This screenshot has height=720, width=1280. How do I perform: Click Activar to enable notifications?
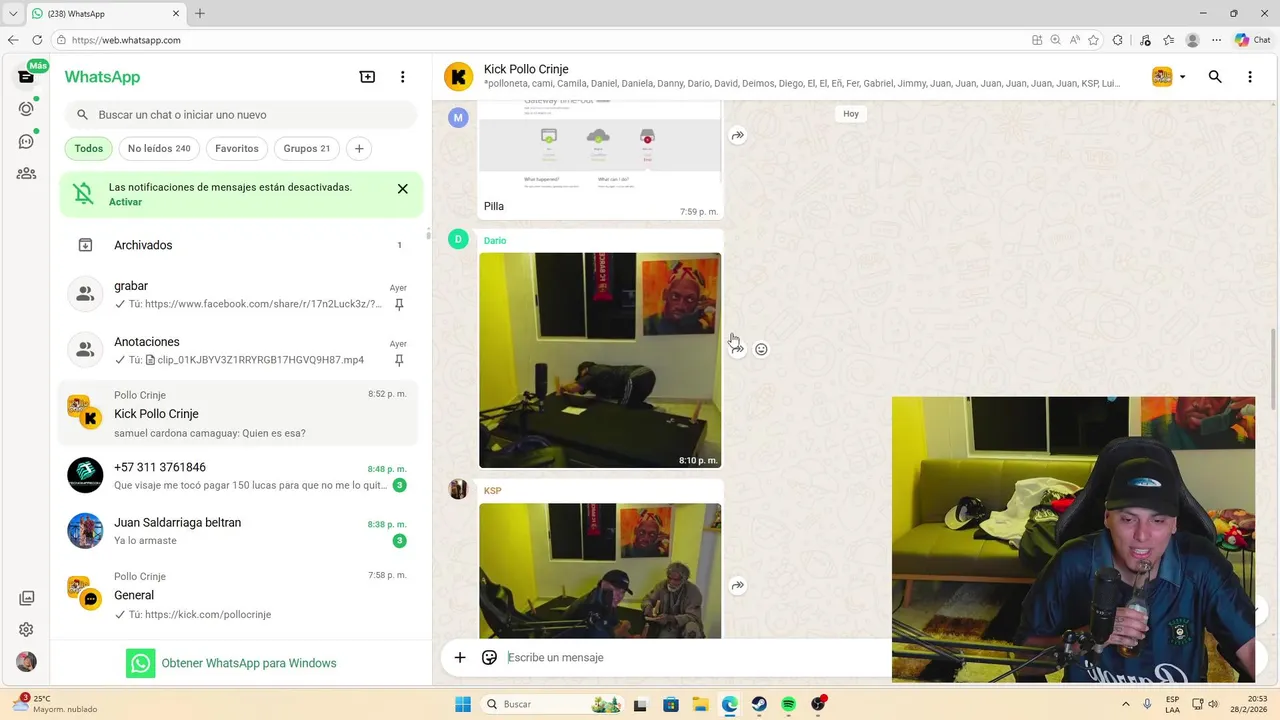[125, 202]
